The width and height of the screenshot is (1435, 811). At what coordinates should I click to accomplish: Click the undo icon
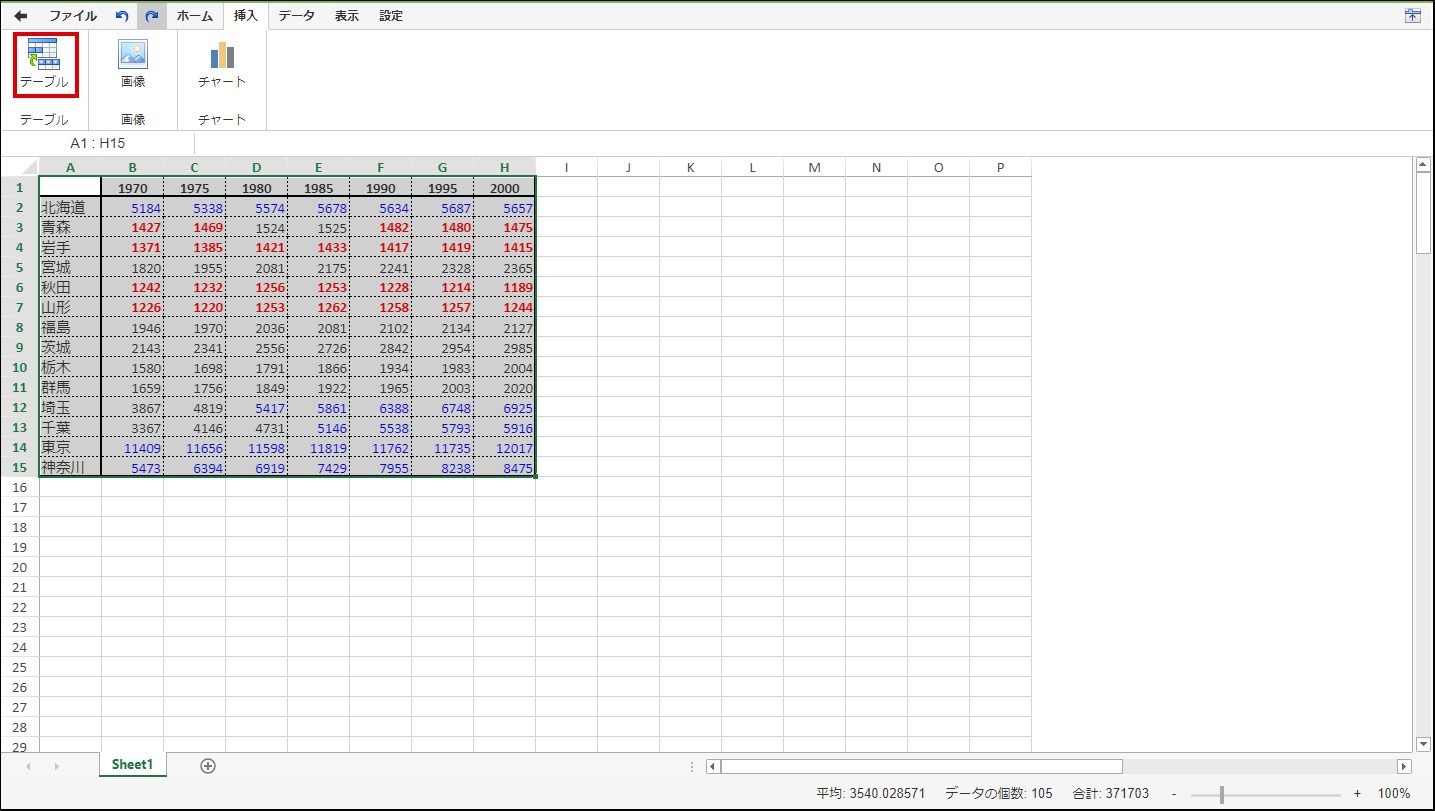pos(122,16)
